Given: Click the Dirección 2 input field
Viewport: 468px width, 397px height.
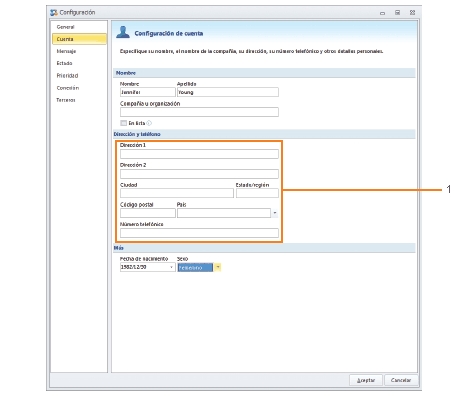Looking at the screenshot, I should (199, 174).
